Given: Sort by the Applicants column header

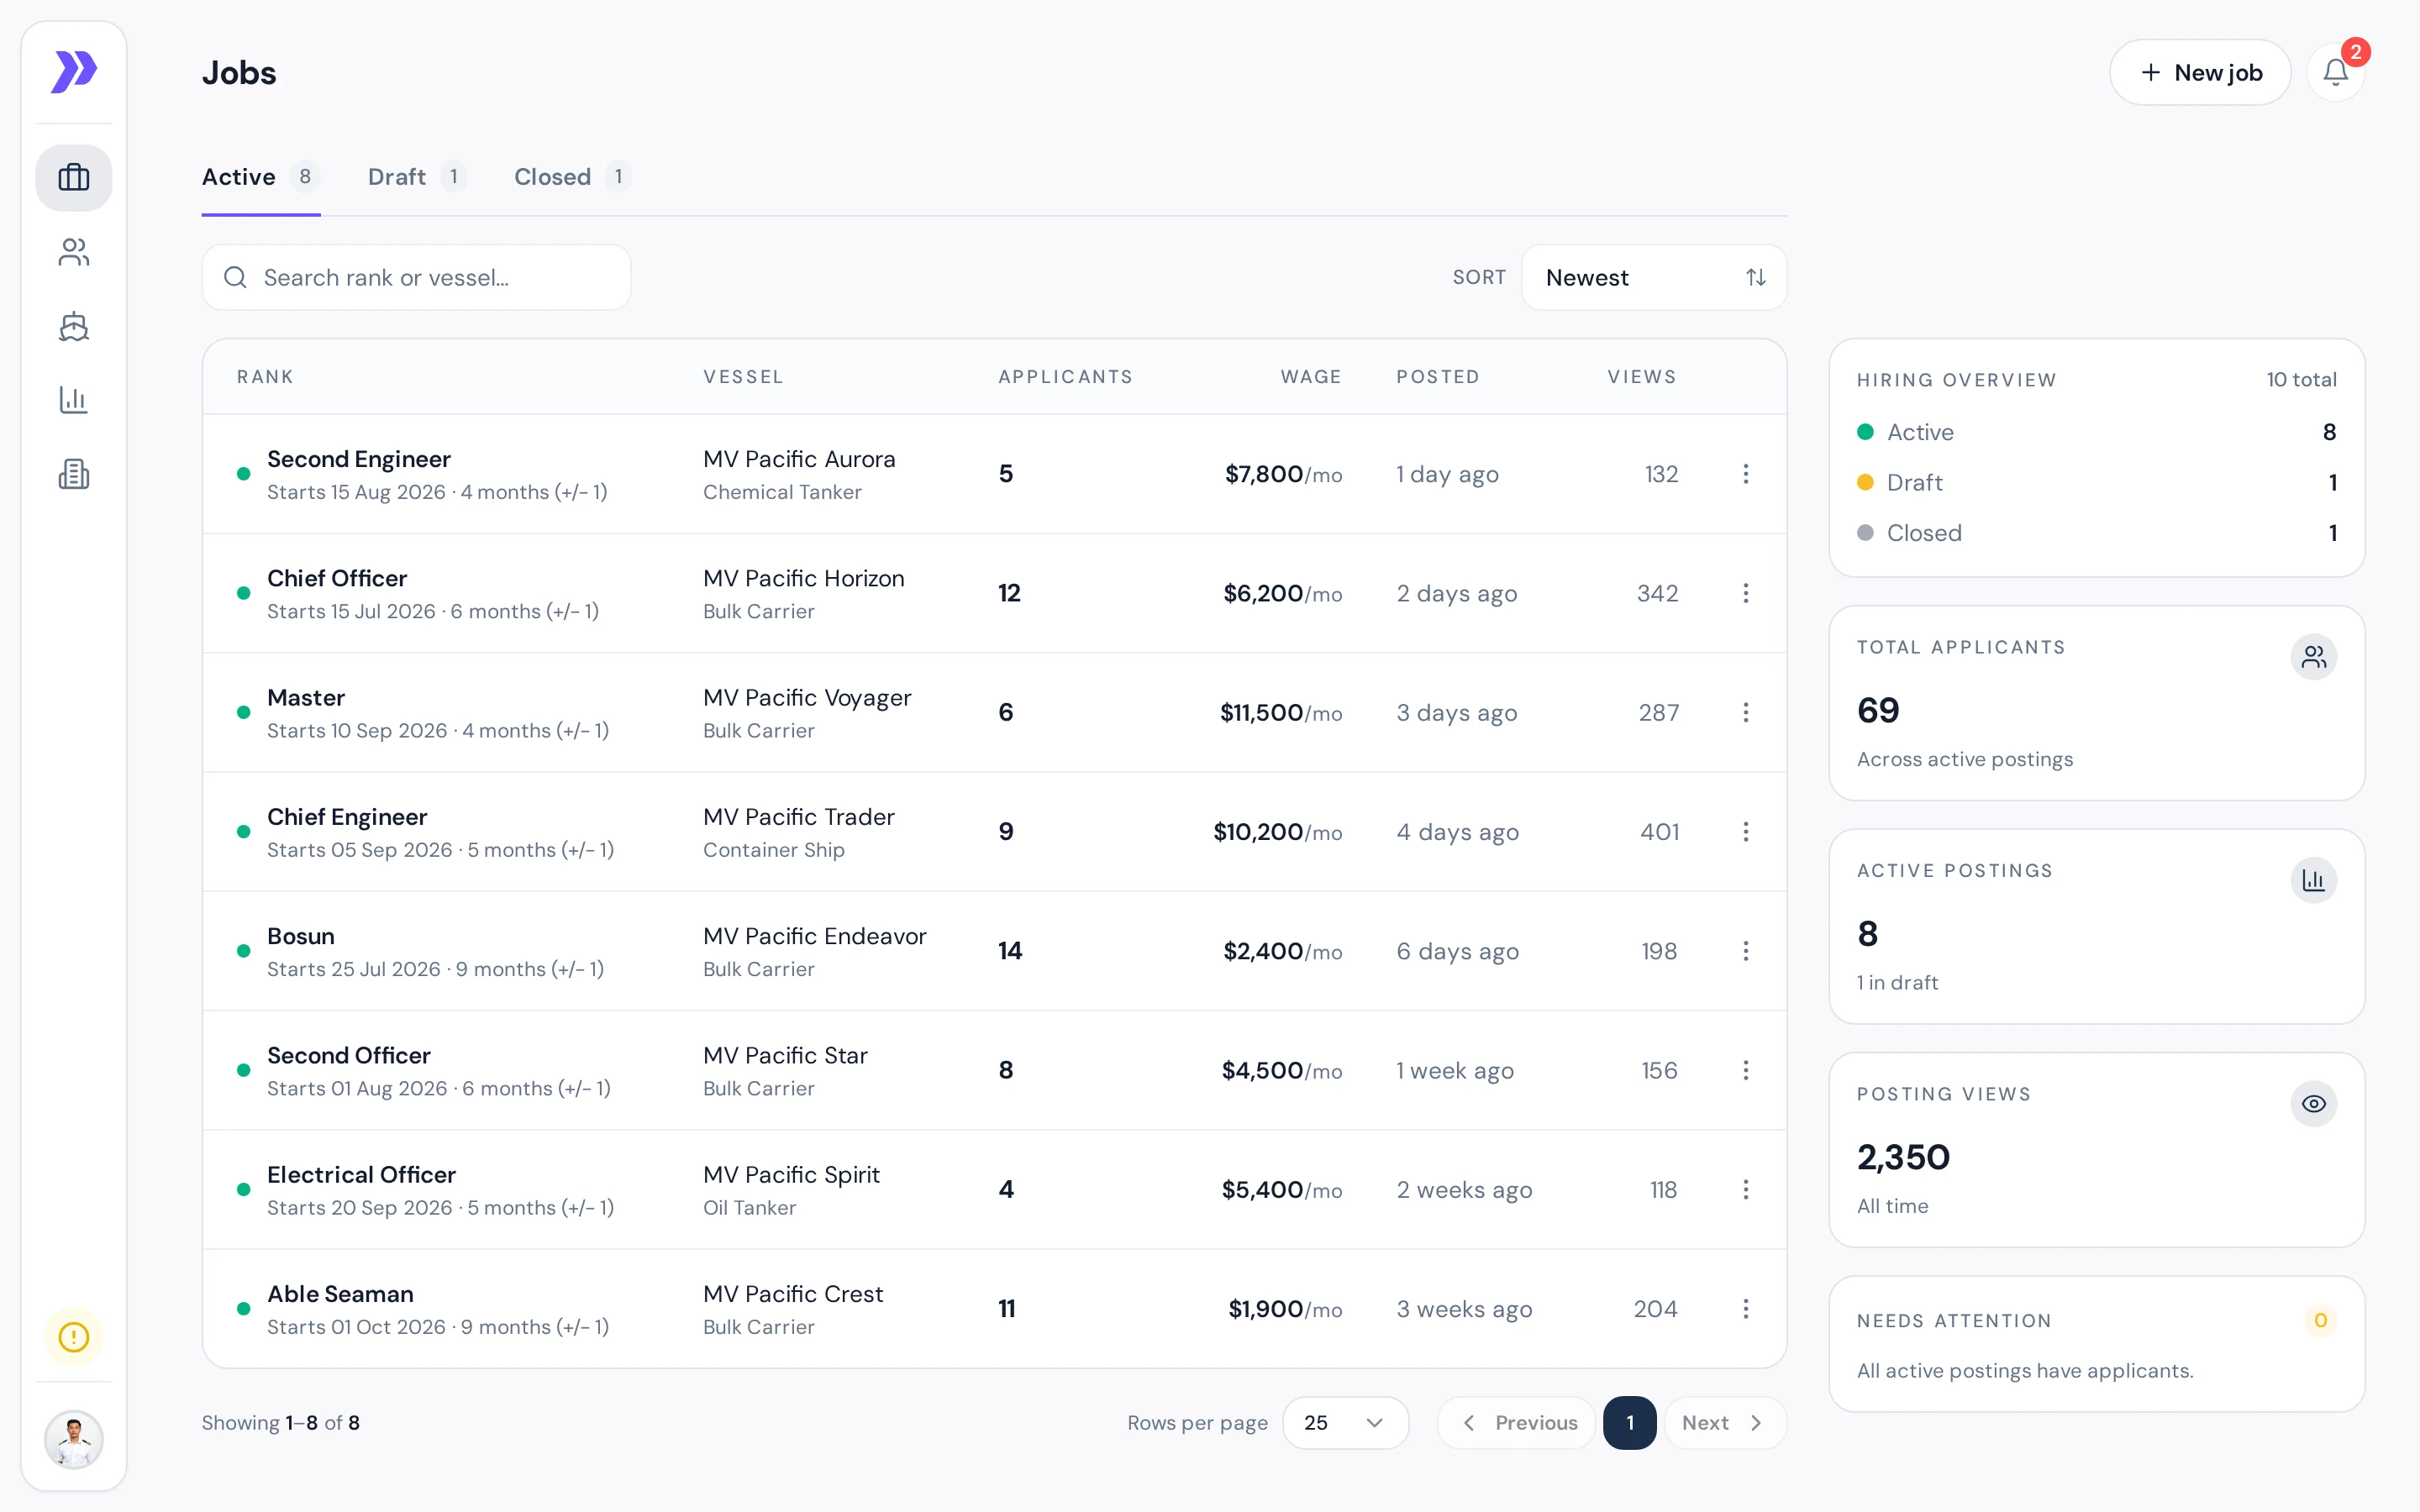Looking at the screenshot, I should tap(1065, 377).
